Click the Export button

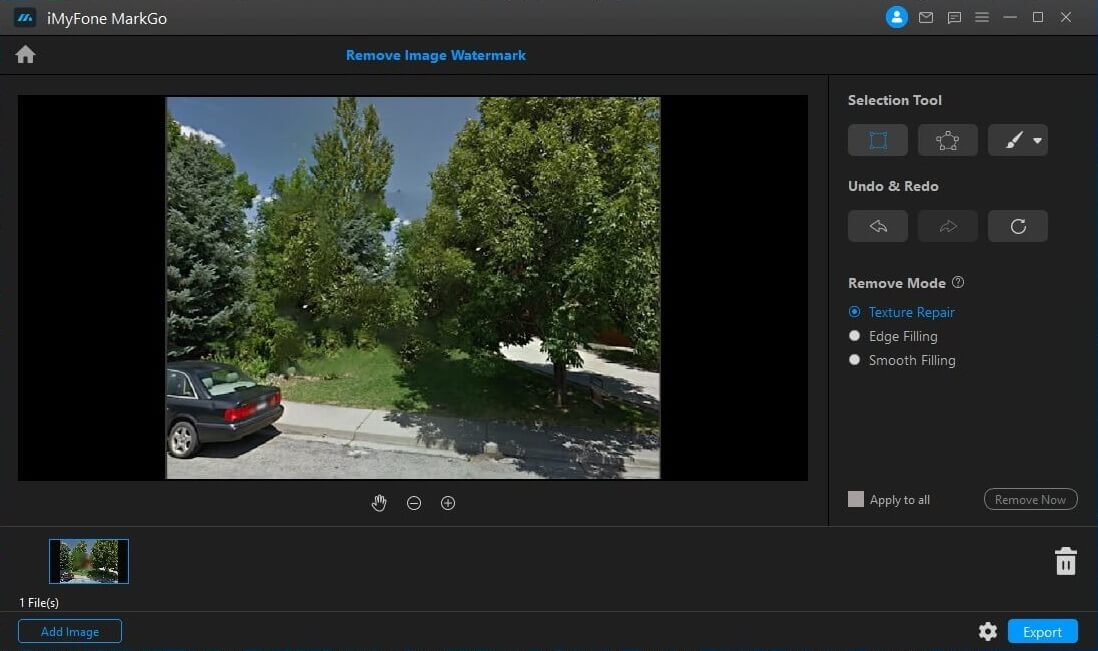[1043, 631]
